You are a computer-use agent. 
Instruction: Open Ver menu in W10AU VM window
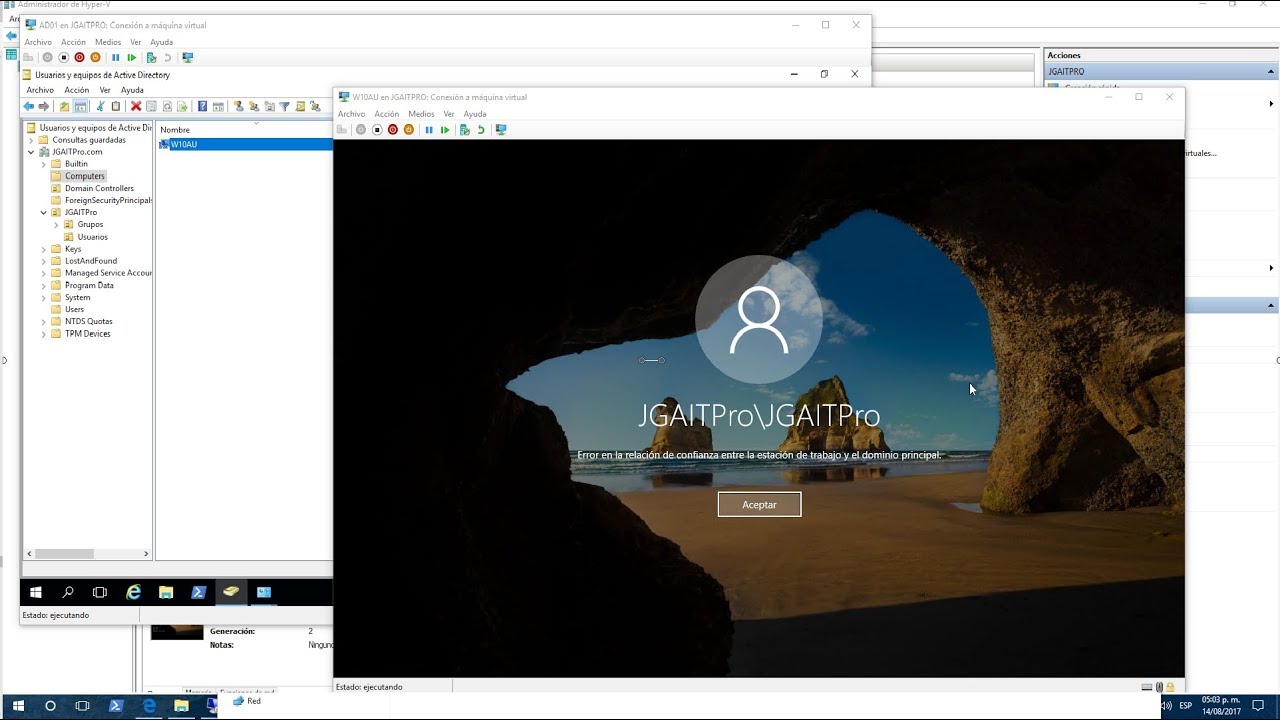tap(449, 114)
